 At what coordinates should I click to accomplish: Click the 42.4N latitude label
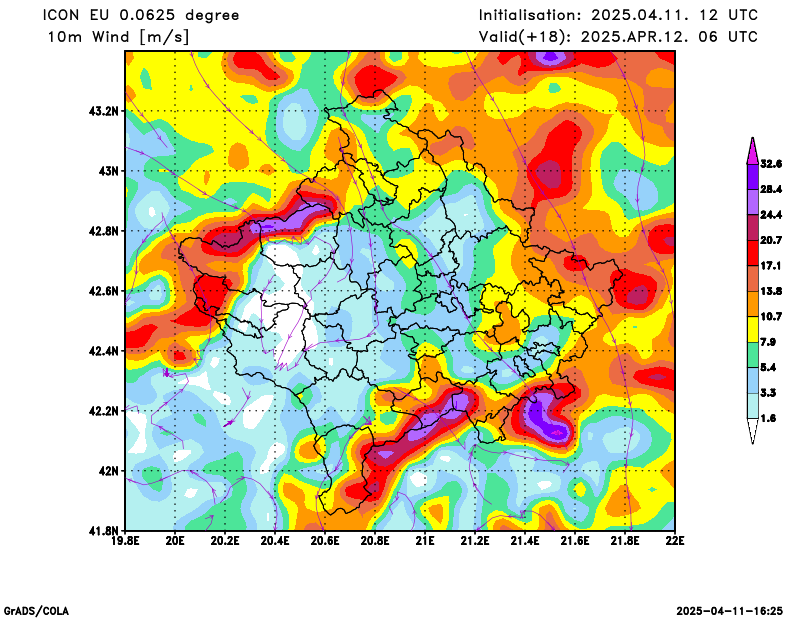point(104,351)
